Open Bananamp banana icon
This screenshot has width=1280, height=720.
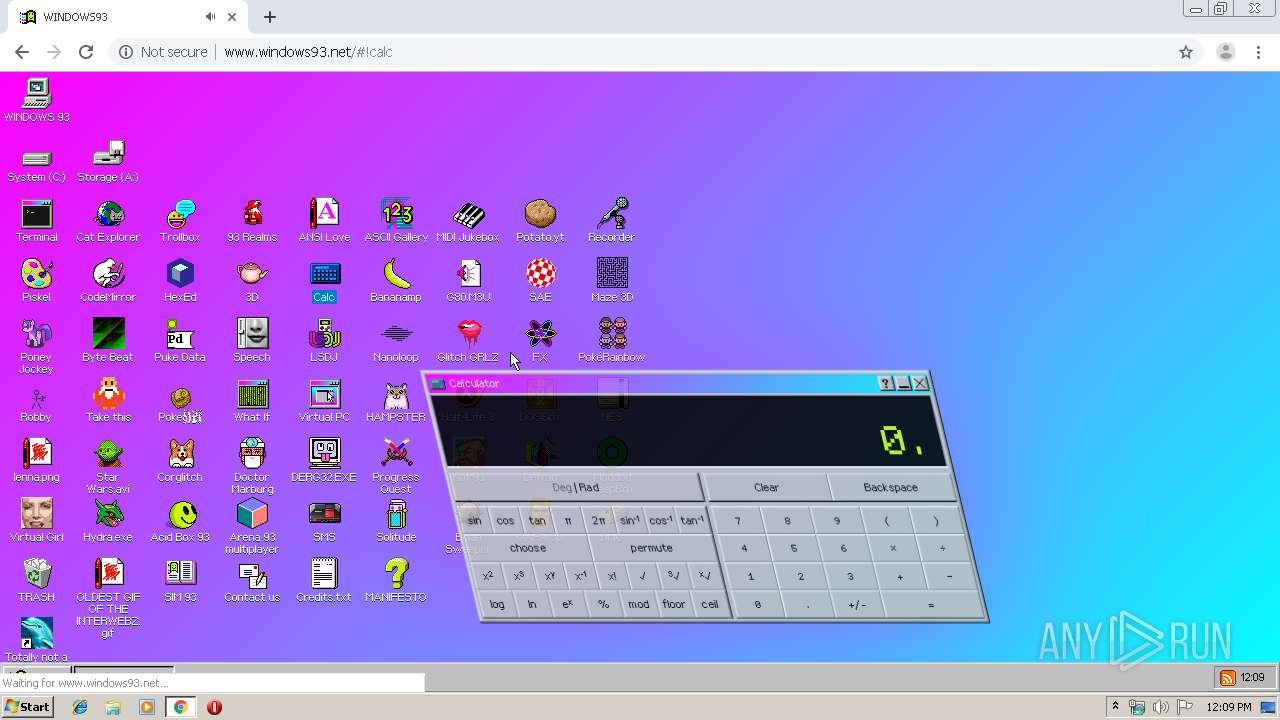coord(396,281)
